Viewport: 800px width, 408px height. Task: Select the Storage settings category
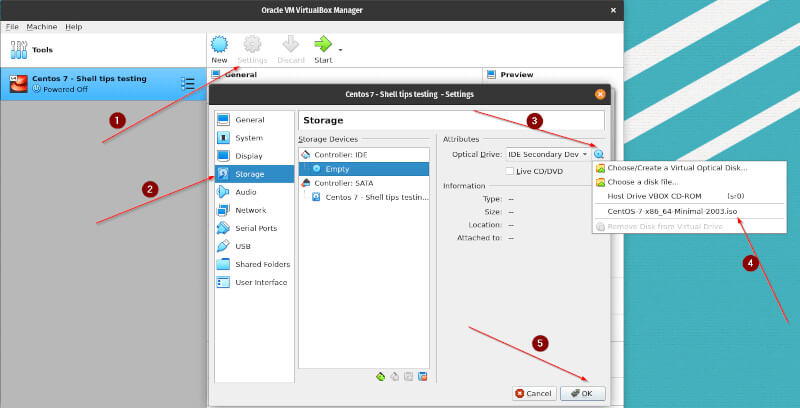(x=254, y=174)
